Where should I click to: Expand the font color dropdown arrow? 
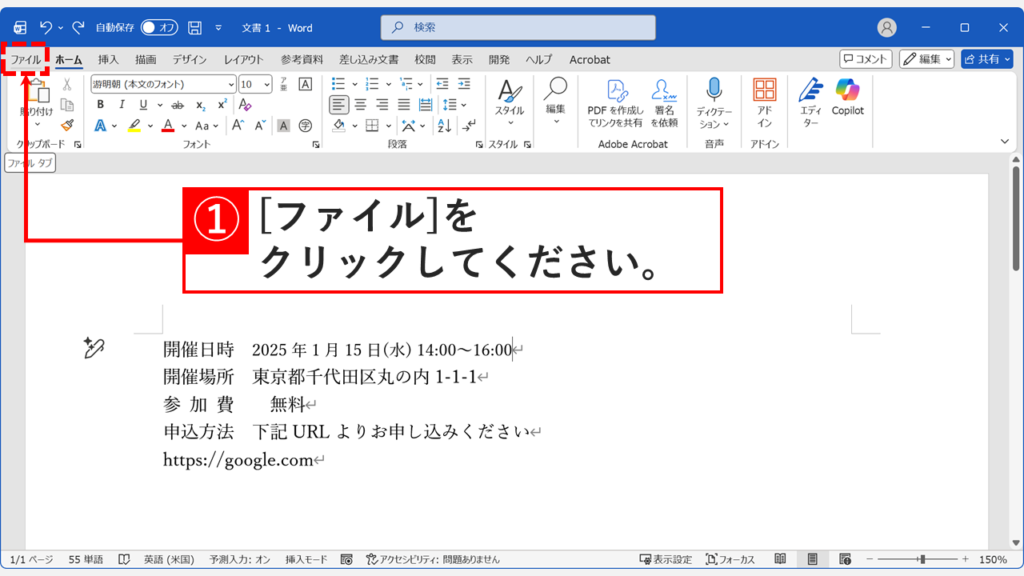pos(182,125)
